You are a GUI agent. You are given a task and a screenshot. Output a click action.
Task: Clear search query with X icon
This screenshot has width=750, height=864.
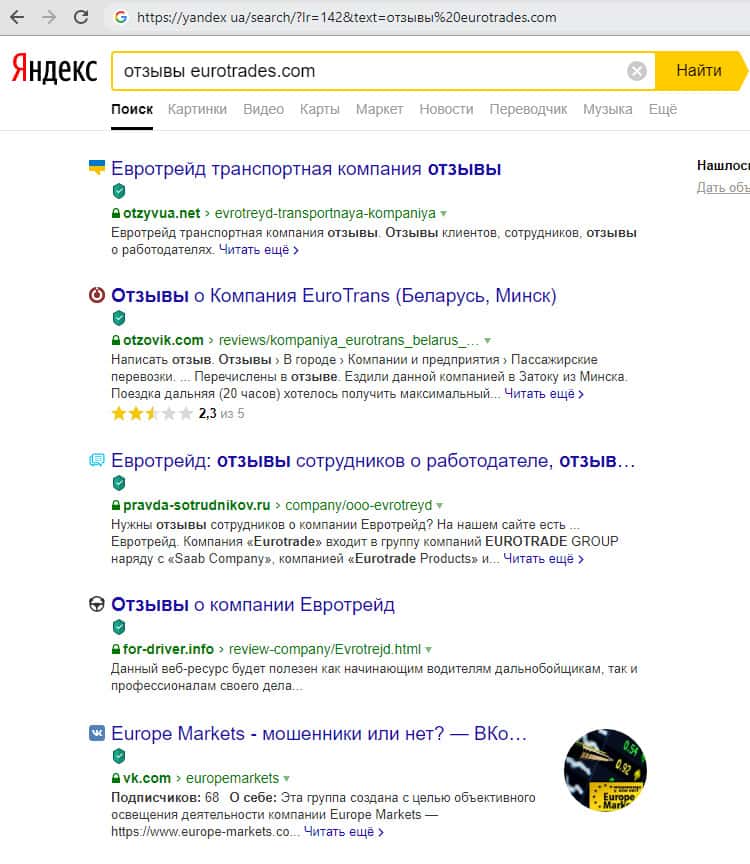636,71
